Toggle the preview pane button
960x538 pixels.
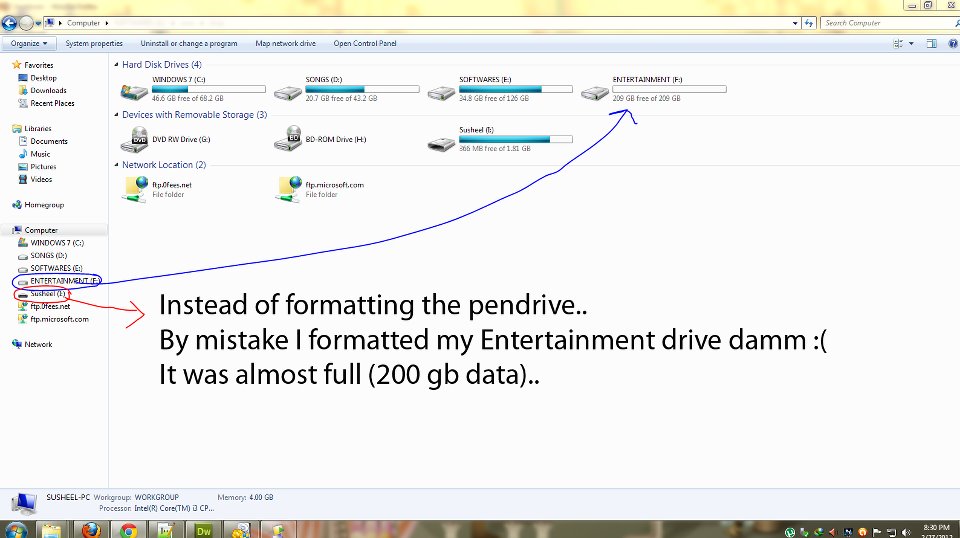tap(930, 44)
